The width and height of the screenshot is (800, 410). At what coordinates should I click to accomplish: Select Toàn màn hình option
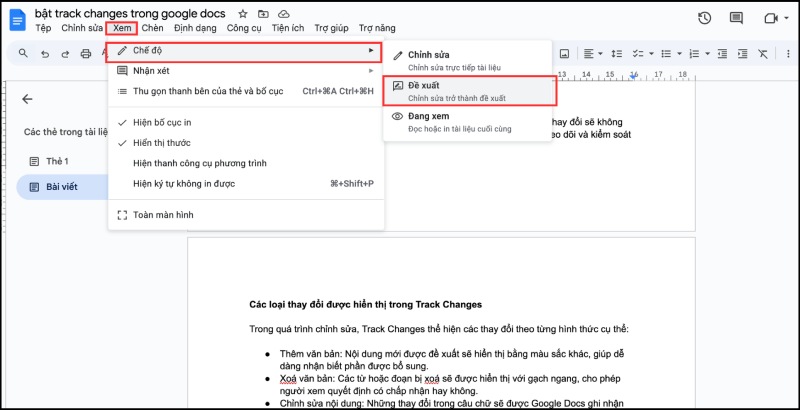tap(245, 215)
